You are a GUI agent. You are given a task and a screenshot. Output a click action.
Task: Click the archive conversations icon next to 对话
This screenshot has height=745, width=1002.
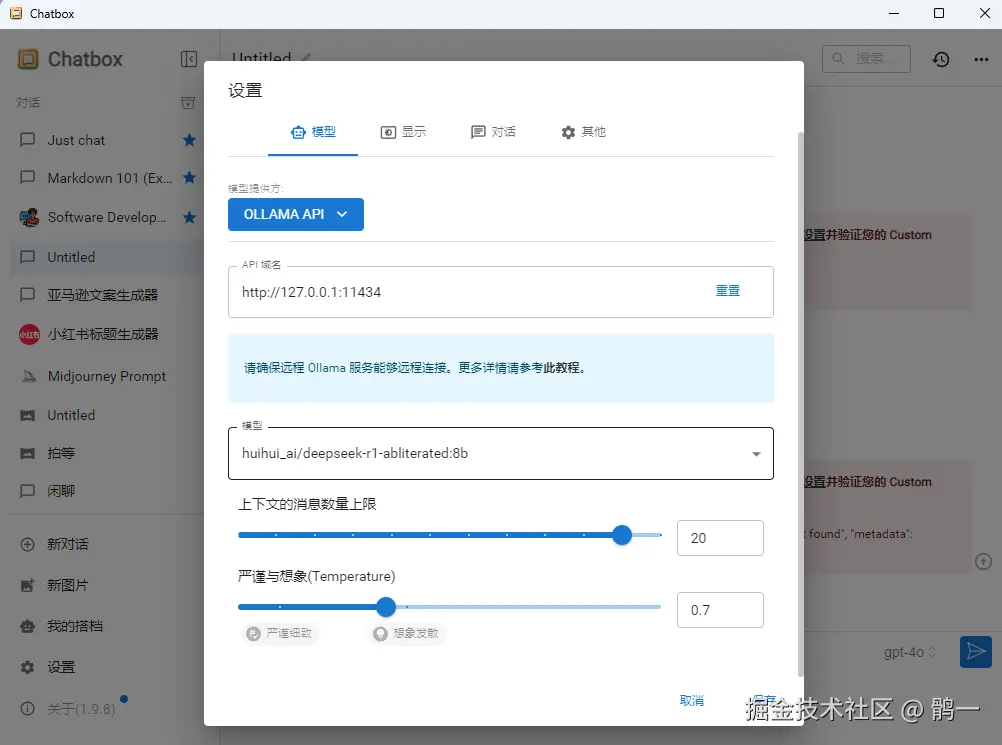188,102
